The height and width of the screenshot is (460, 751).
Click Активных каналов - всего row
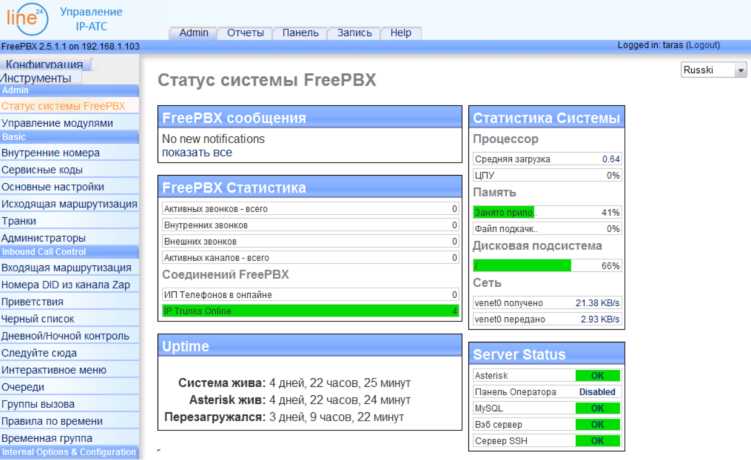click(310, 258)
